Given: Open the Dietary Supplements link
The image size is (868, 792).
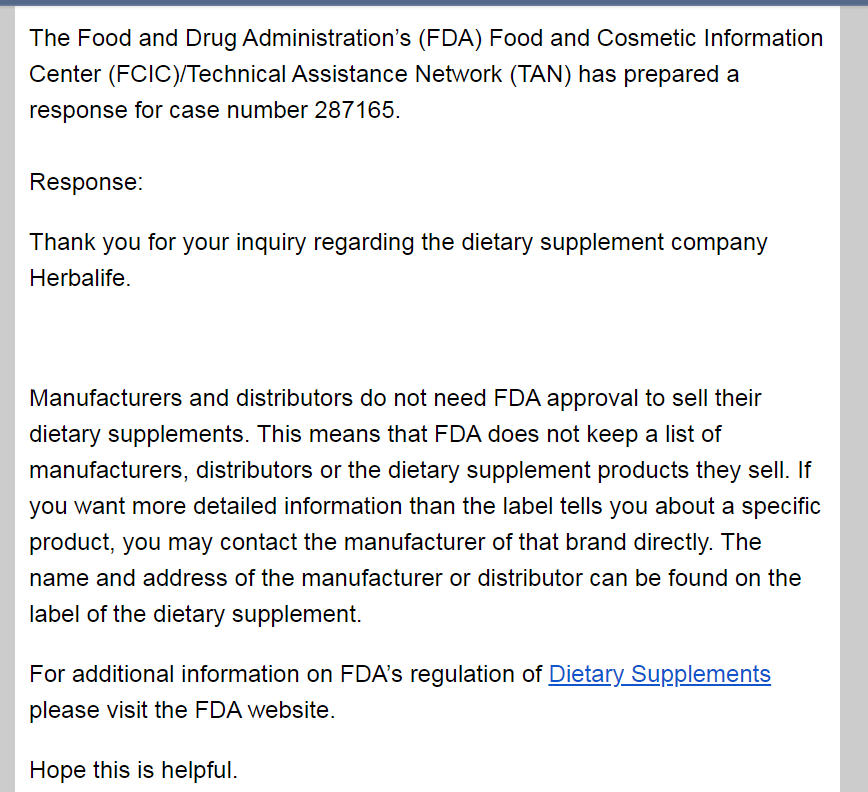Looking at the screenshot, I should [659, 674].
